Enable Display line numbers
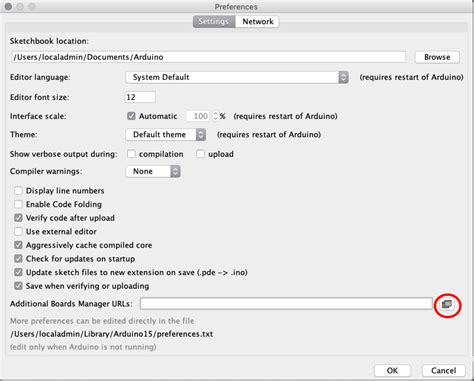Viewport: 474px width, 381px height. 18,191
